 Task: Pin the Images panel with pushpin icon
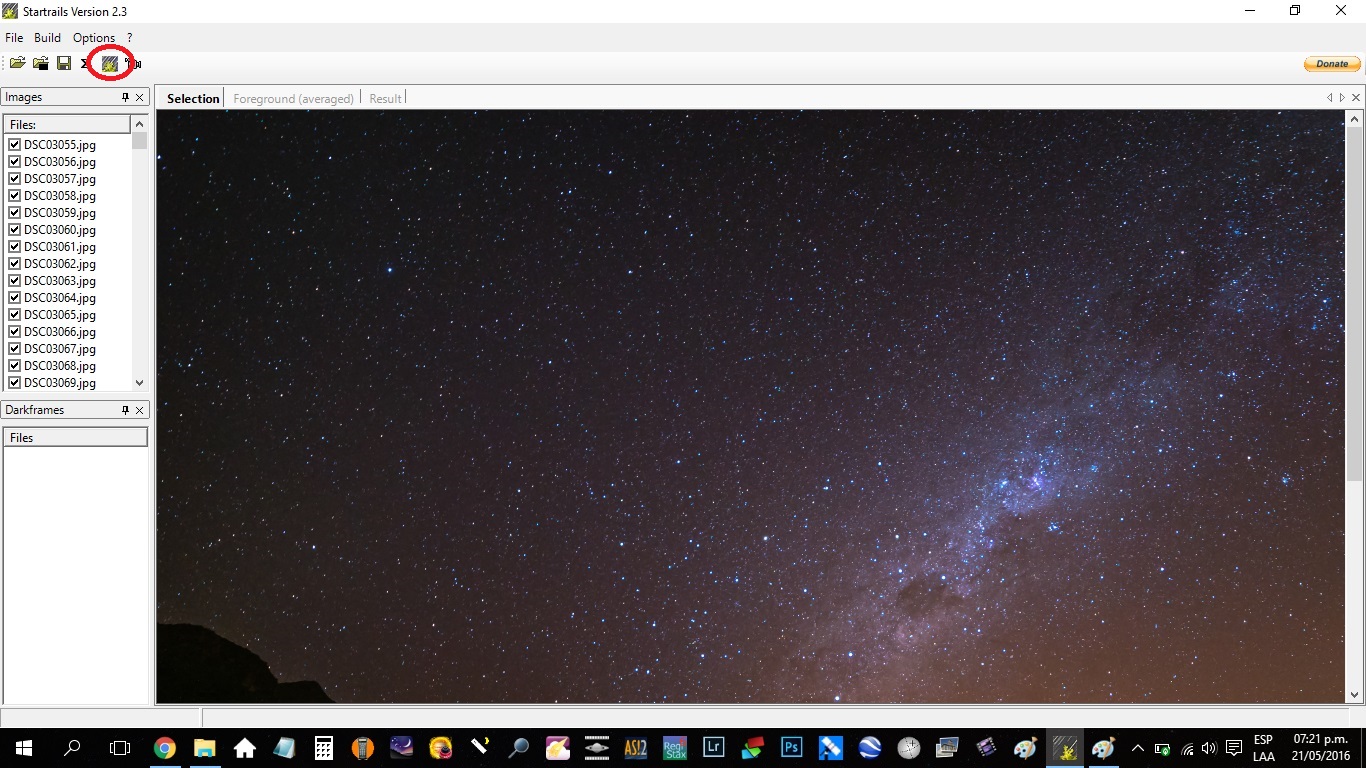[125, 98]
